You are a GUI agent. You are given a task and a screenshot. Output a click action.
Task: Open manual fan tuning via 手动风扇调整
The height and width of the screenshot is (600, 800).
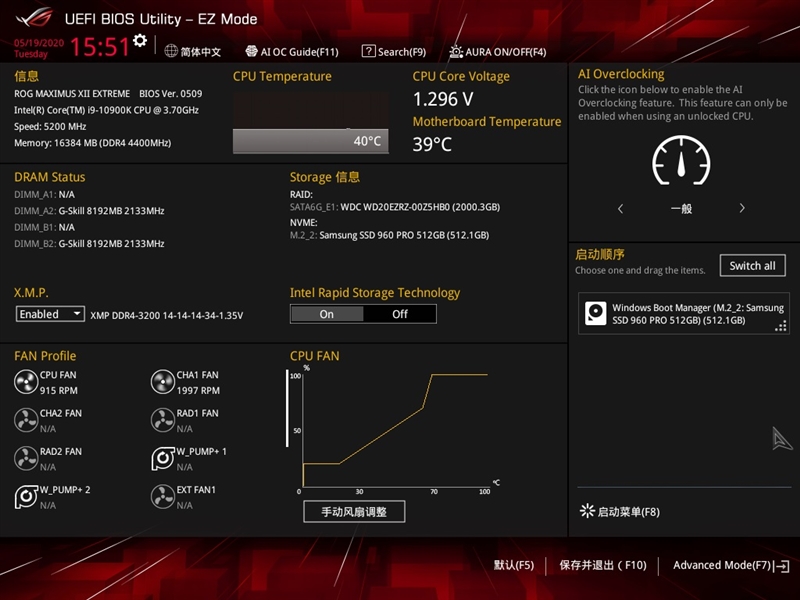pyautogui.click(x=354, y=511)
